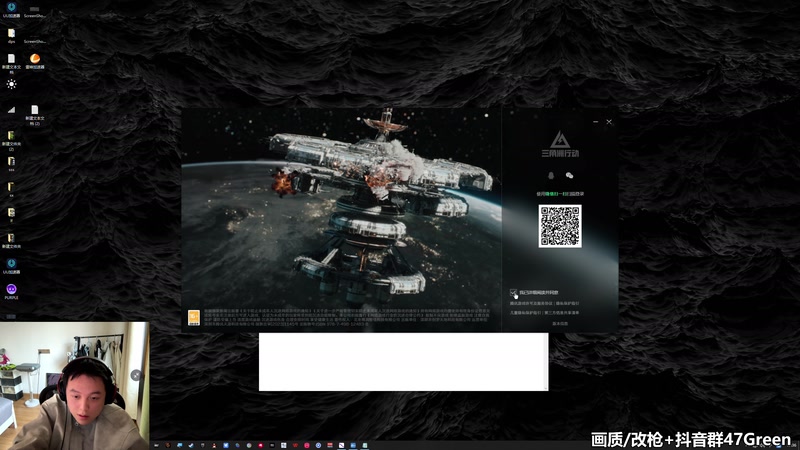Open the 腾讯游戏许可及服务协议 link

531,303
